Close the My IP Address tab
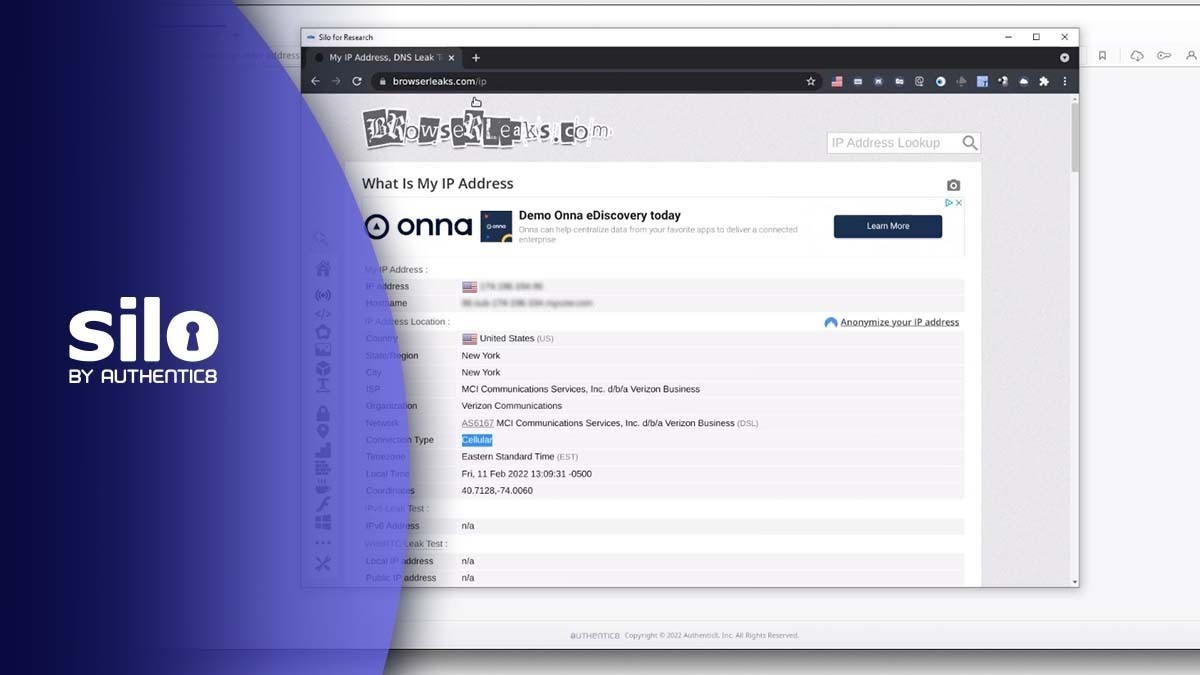 (x=453, y=58)
